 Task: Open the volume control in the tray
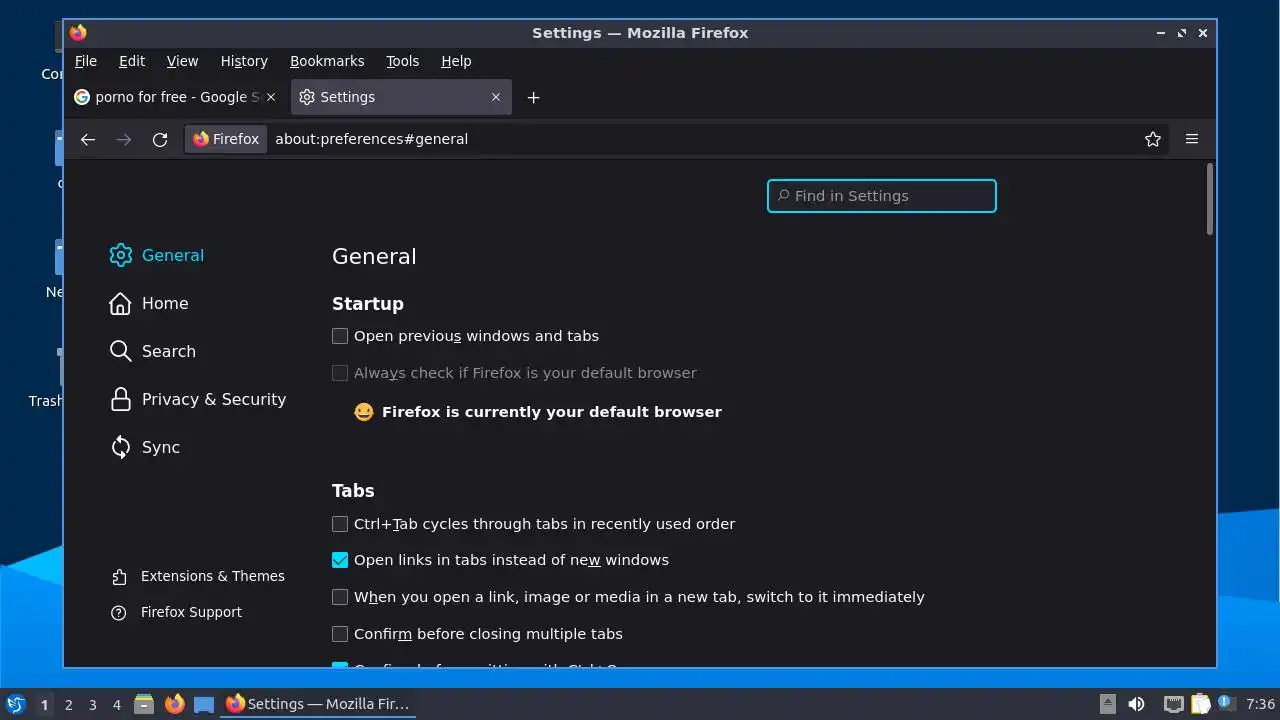[x=1136, y=704]
